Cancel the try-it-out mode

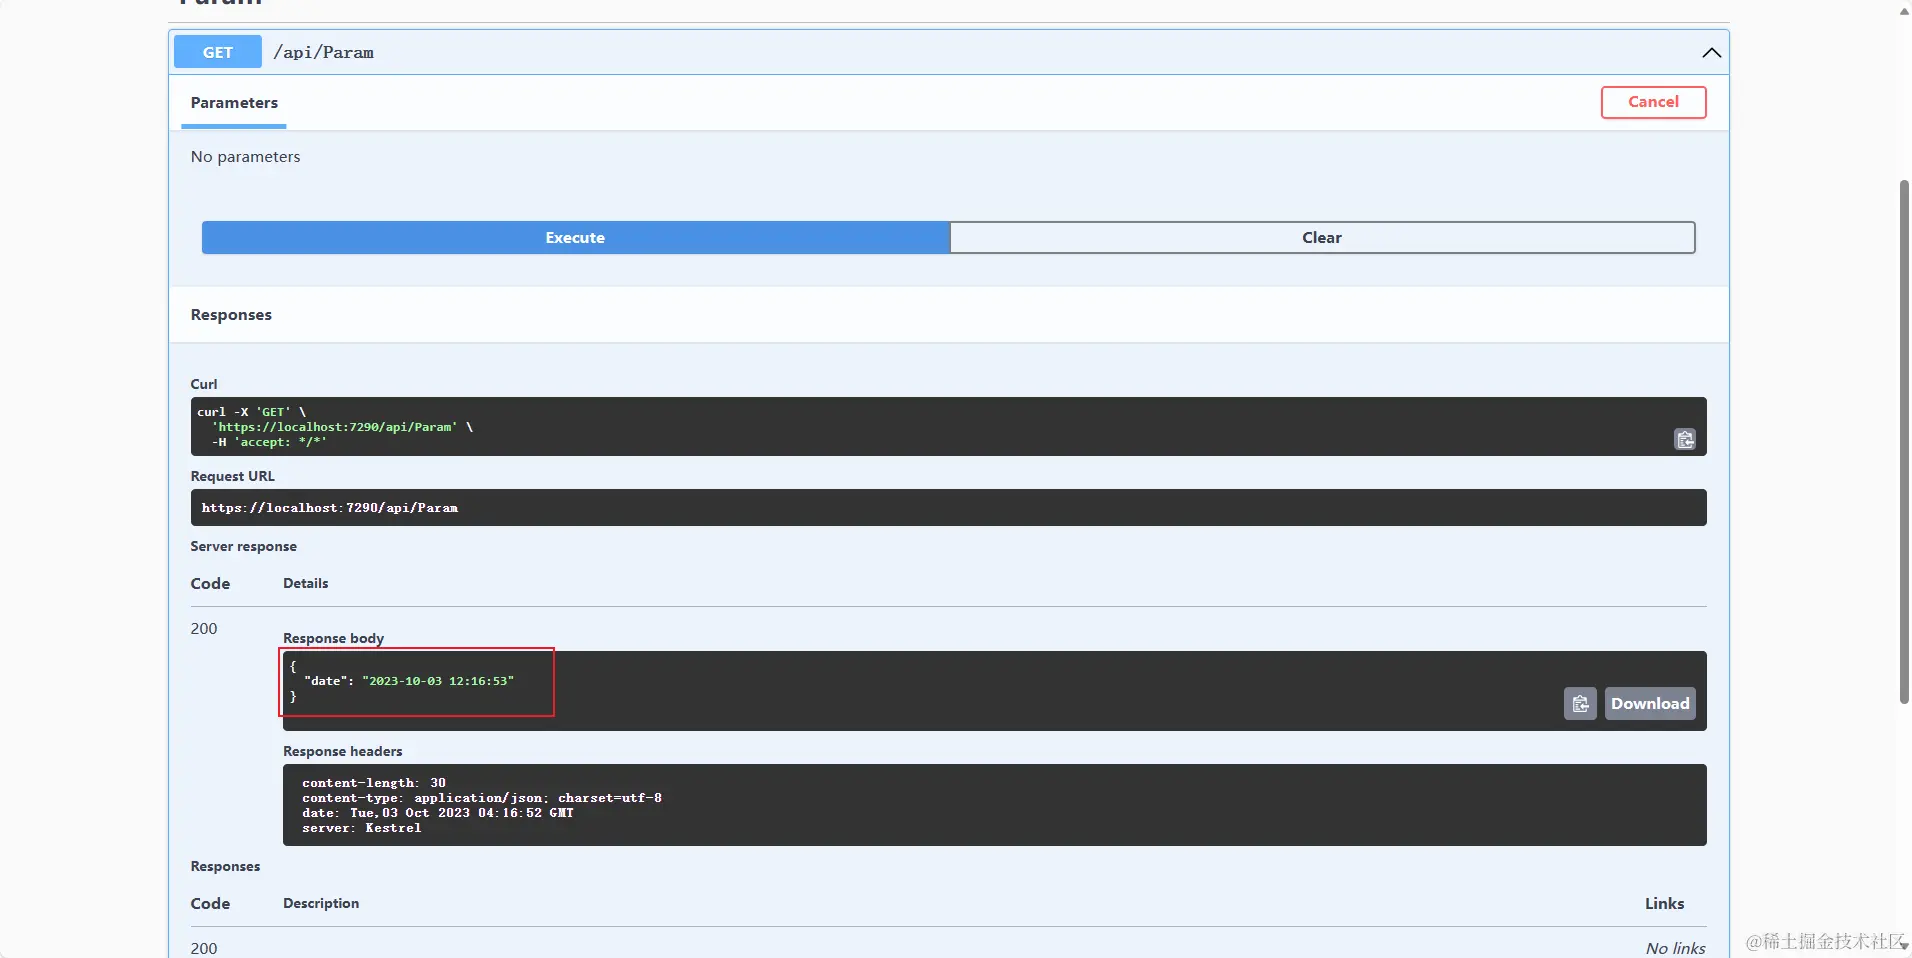[x=1653, y=102]
